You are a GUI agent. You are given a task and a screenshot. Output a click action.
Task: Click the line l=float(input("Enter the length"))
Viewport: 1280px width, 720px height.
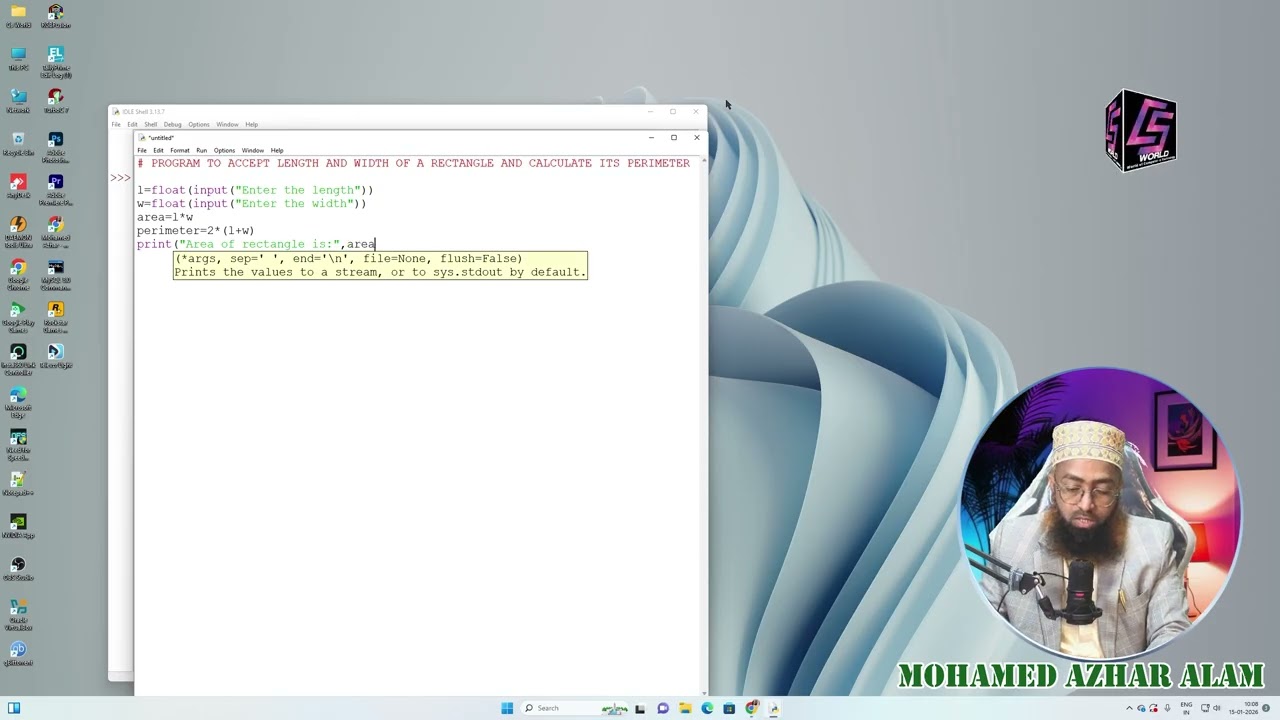pos(255,190)
